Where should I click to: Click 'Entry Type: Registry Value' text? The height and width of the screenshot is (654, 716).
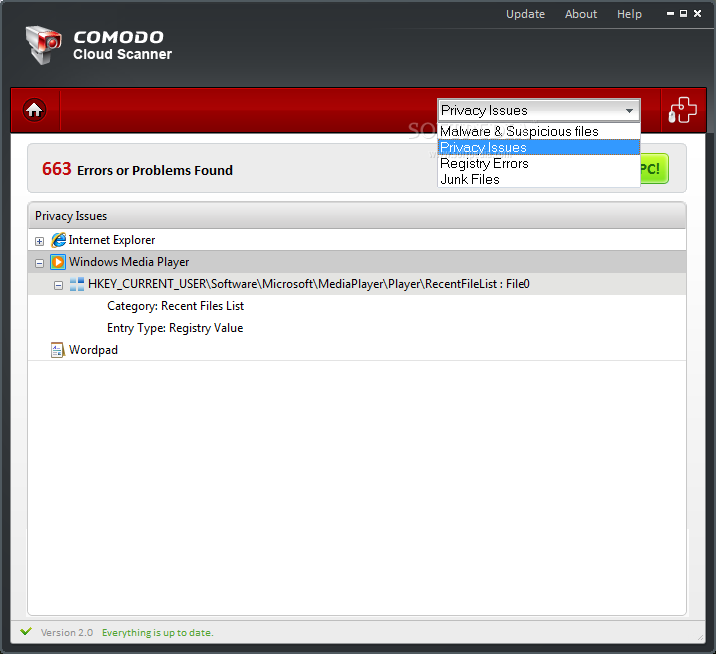(x=175, y=328)
